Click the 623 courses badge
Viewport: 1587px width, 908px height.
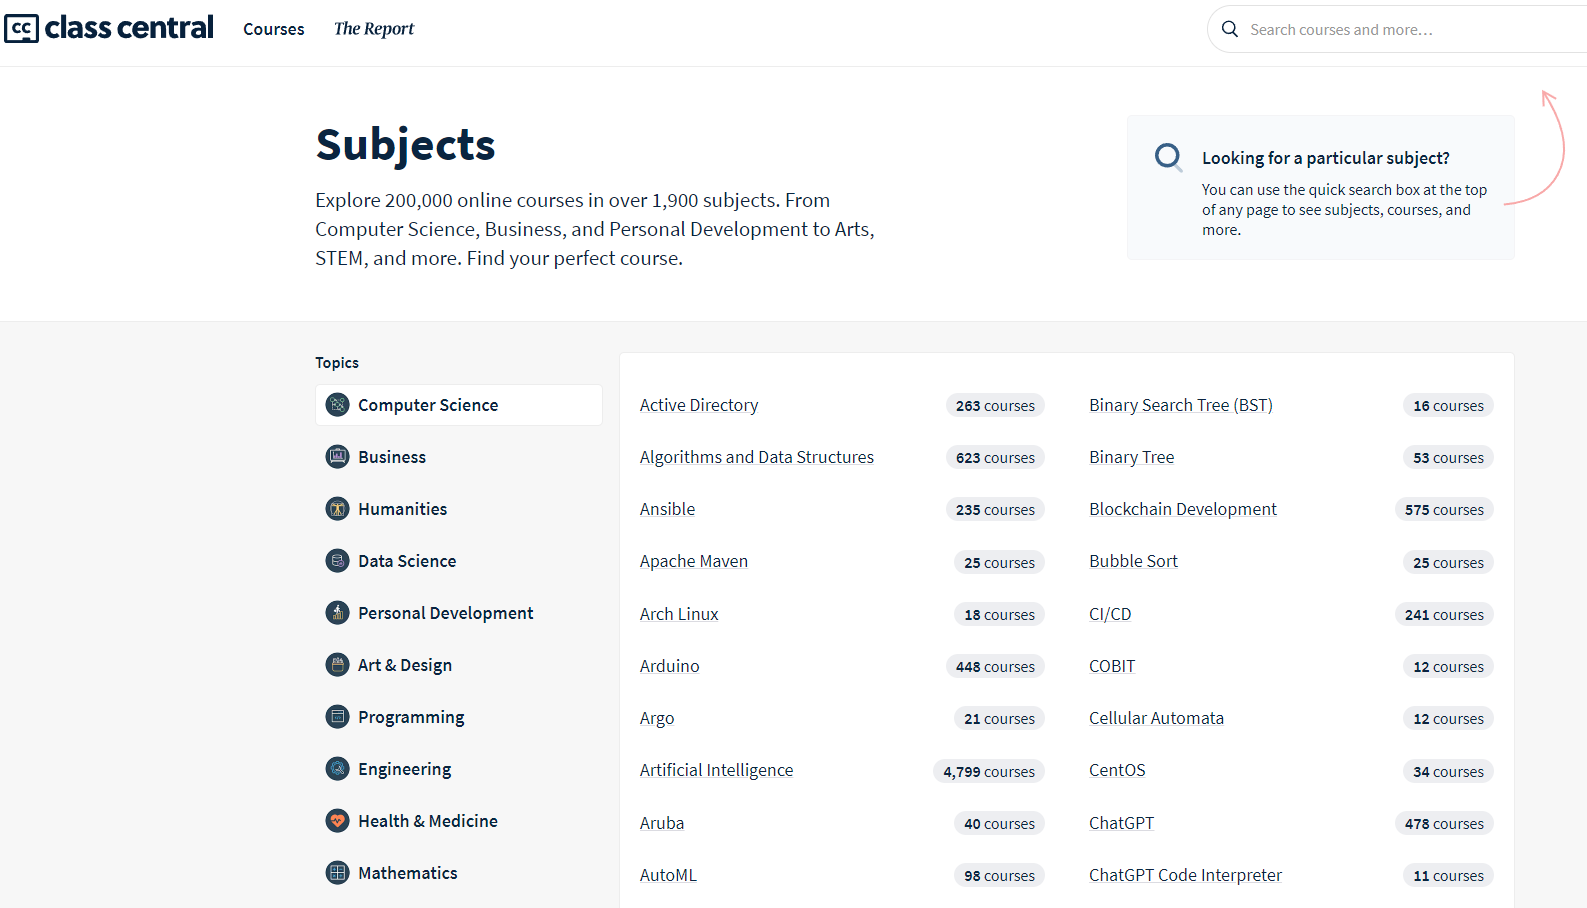click(x=995, y=458)
